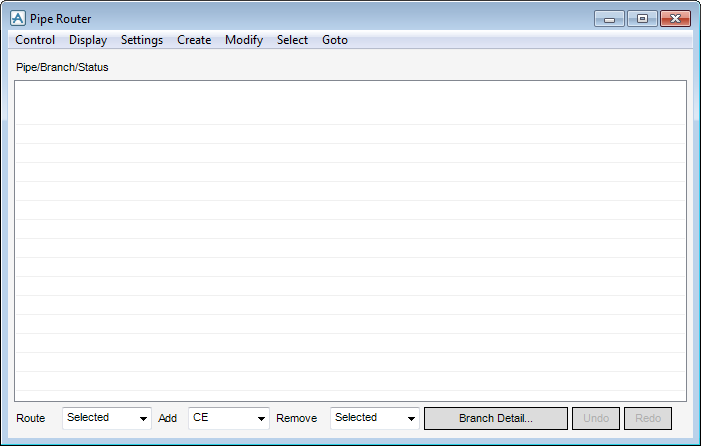701x446 pixels.
Task: Open the Modify menu
Action: click(244, 40)
